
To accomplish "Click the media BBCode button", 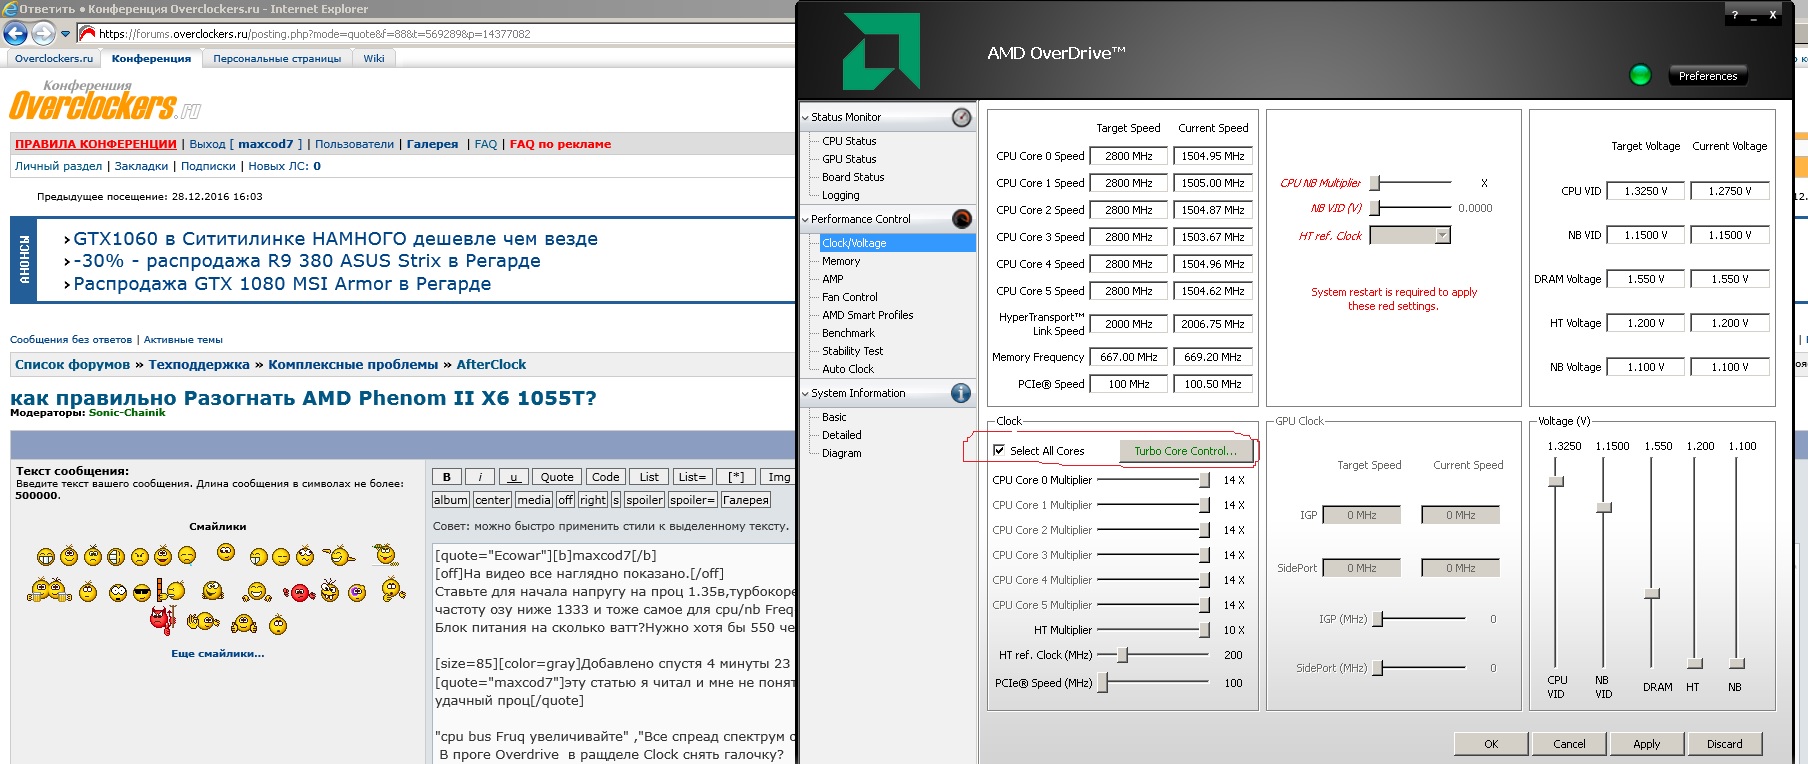I will click(534, 500).
